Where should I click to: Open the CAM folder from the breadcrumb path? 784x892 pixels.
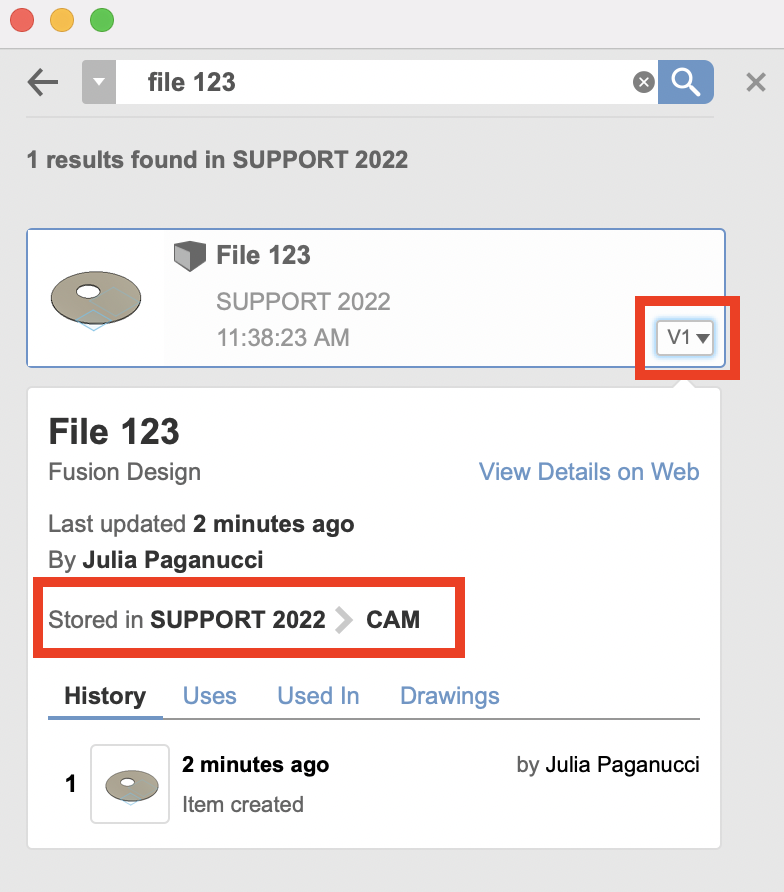(393, 619)
